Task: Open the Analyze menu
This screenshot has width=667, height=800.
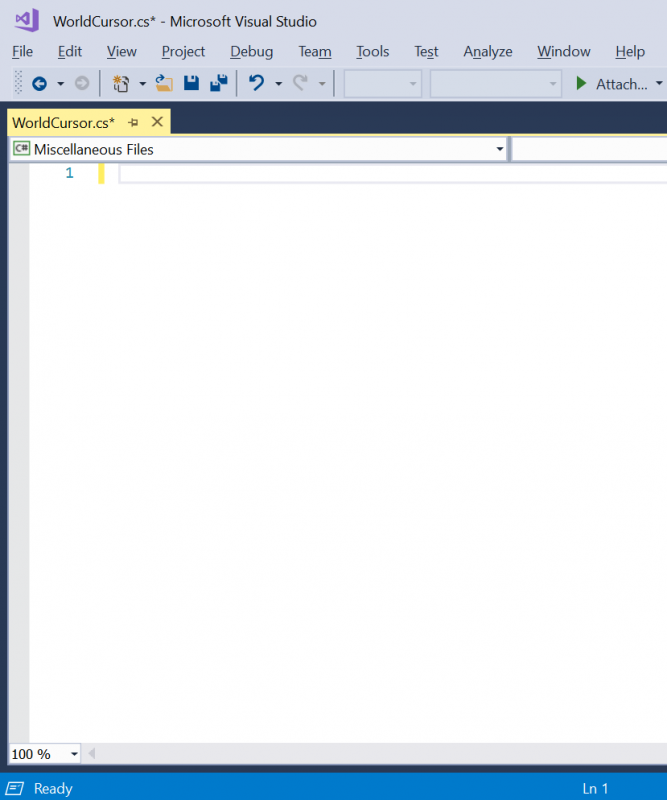Action: click(x=488, y=52)
